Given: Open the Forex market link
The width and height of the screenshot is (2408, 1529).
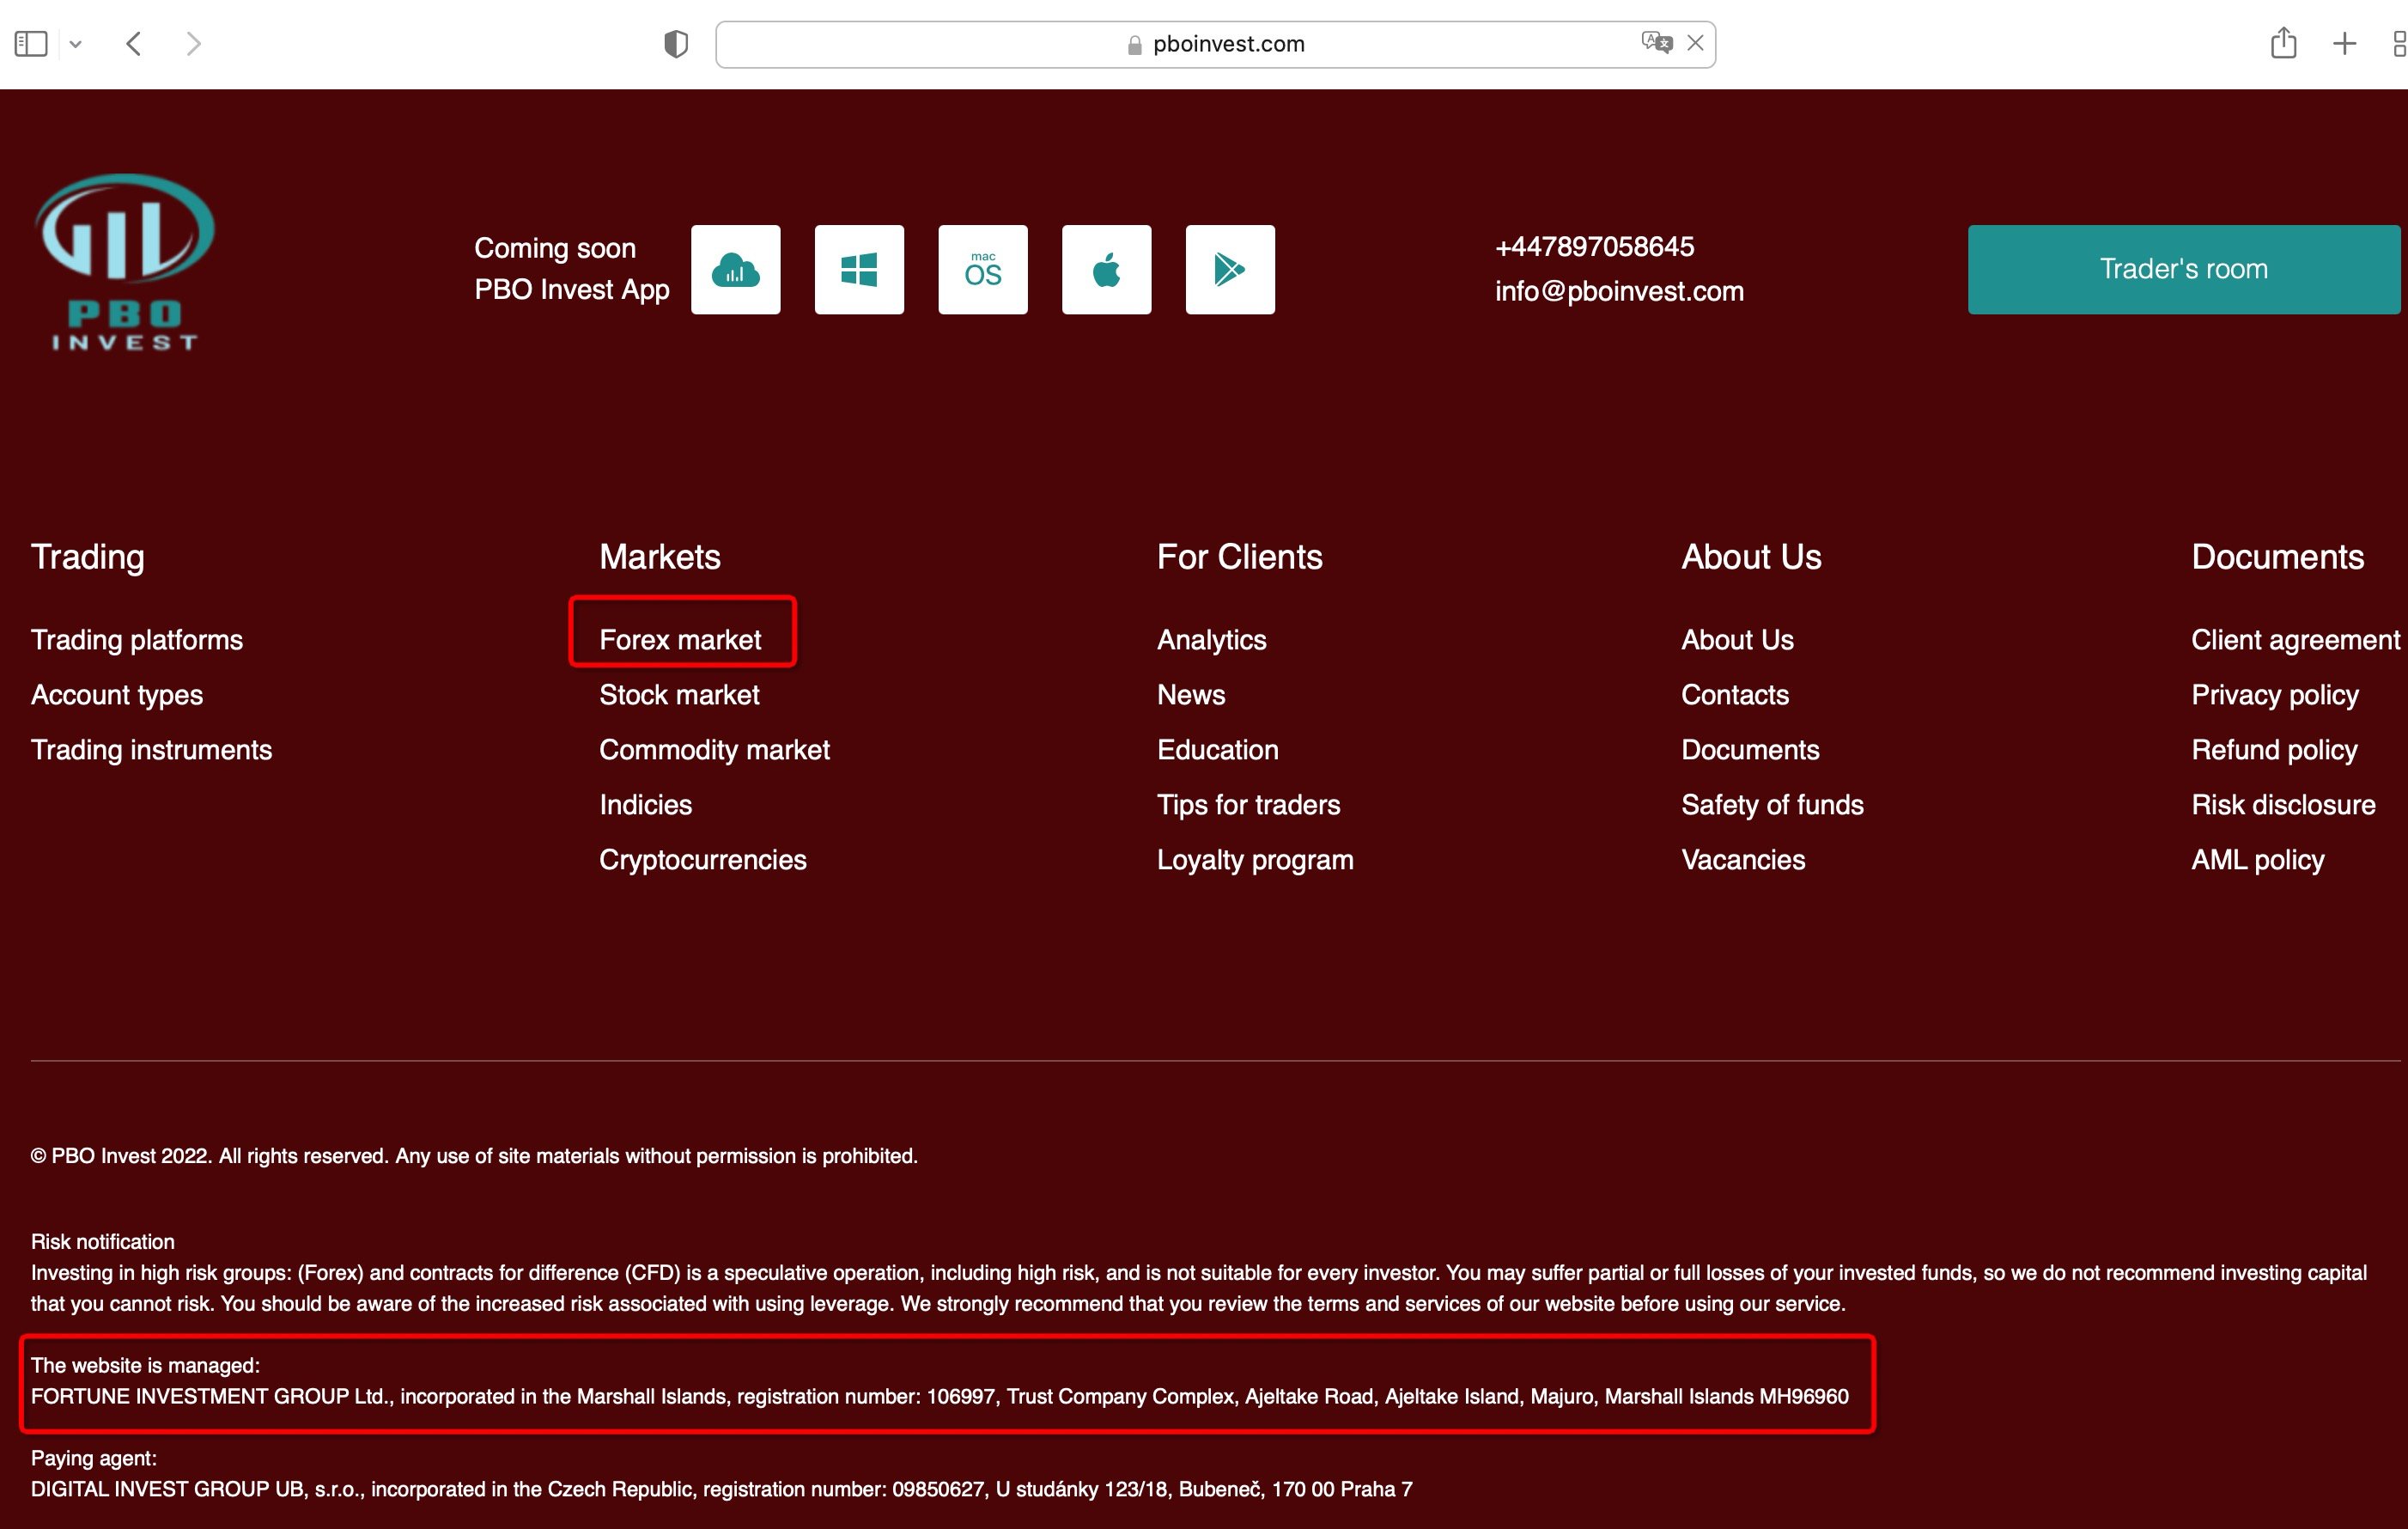Looking at the screenshot, I should pyautogui.click(x=680, y=640).
